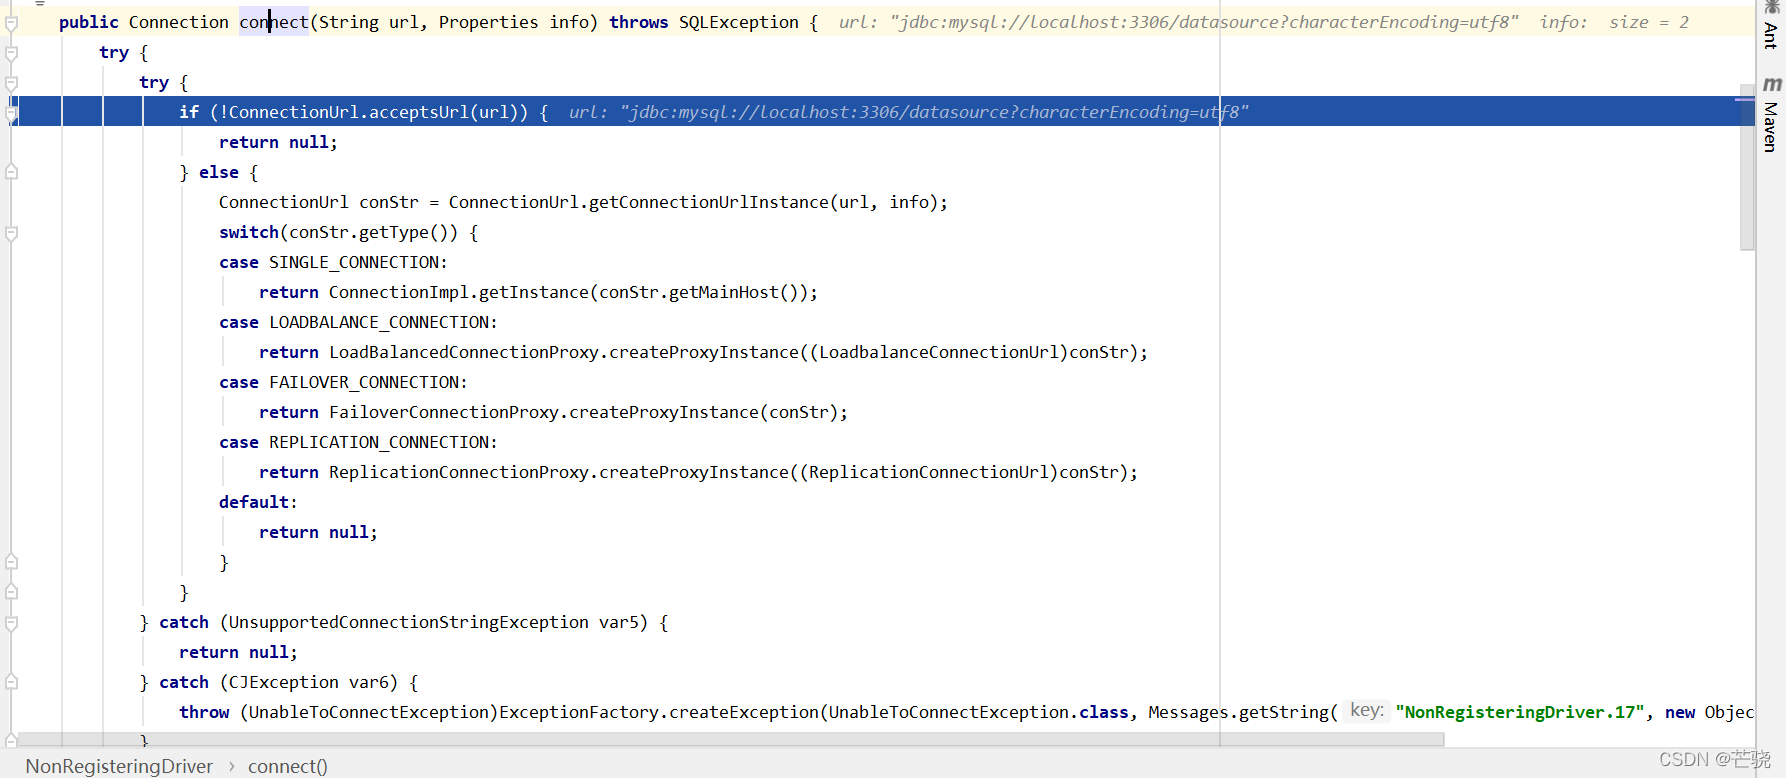
Task: Fold the if acceptsUrl block
Action: (12, 113)
